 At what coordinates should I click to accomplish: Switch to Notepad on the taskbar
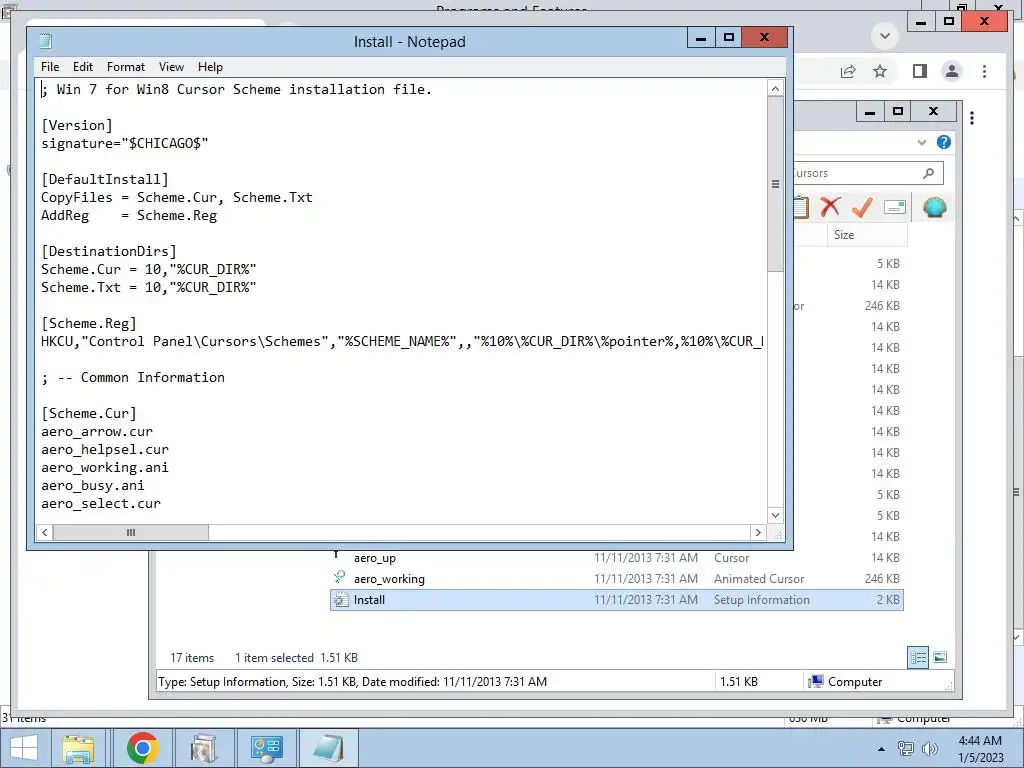[328, 748]
